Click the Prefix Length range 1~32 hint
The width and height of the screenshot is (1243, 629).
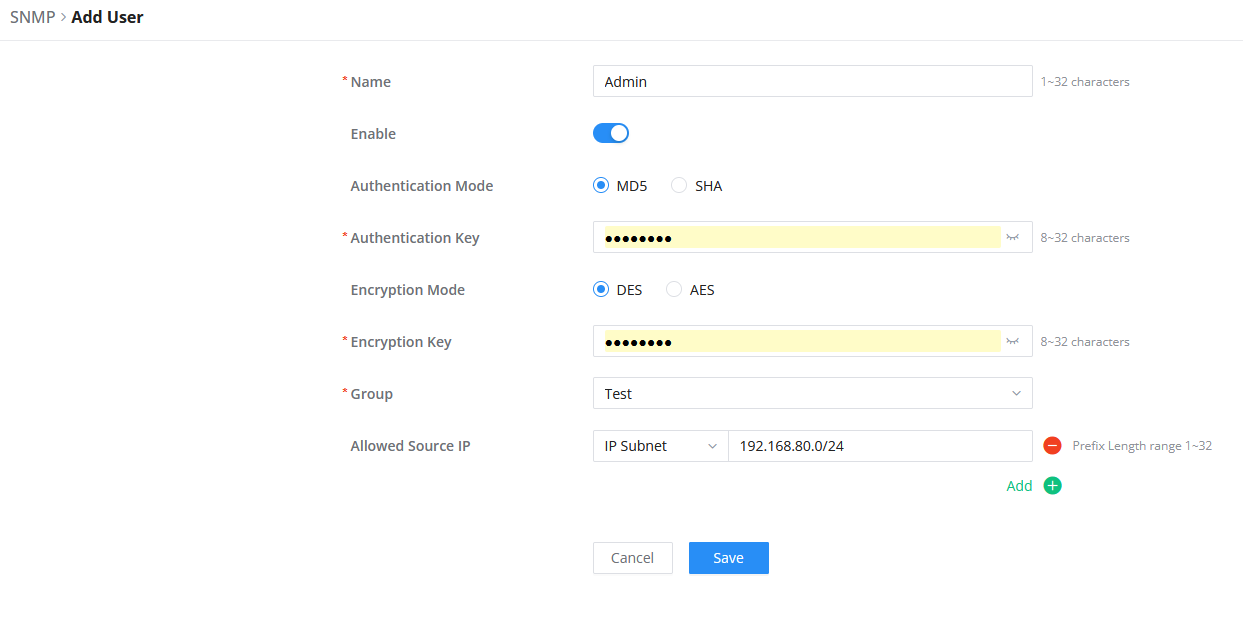[x=1142, y=446]
